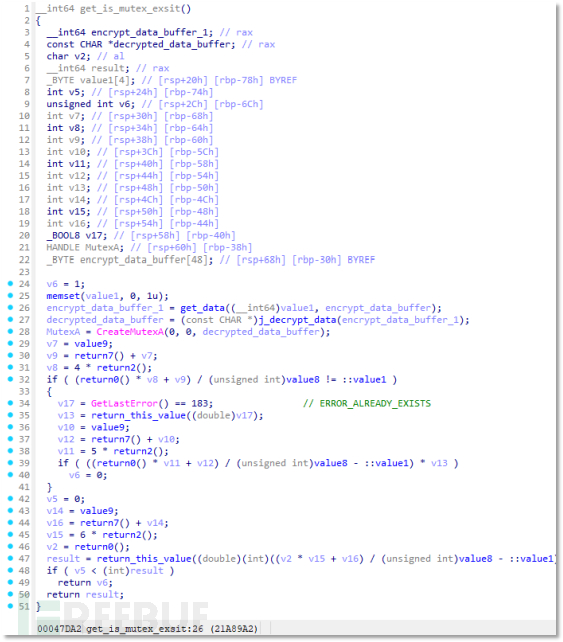
Task: Click return7() on line 44
Action: click(105, 523)
